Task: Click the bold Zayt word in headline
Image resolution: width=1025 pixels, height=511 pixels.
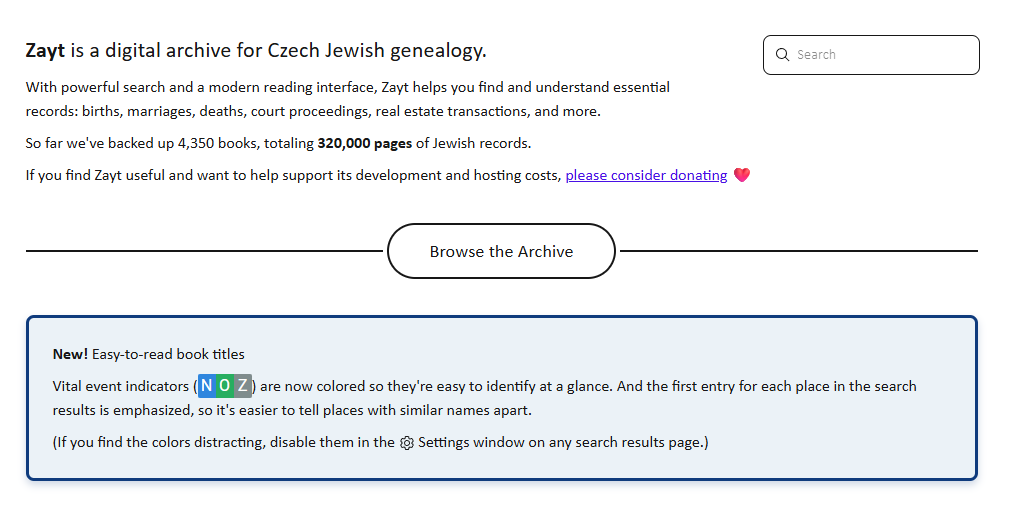Action: point(45,50)
